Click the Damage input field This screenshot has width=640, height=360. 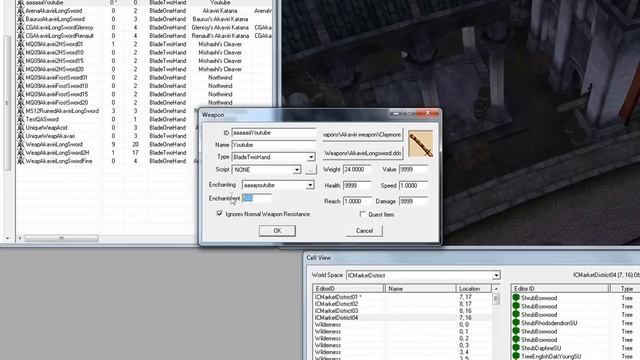tap(413, 201)
